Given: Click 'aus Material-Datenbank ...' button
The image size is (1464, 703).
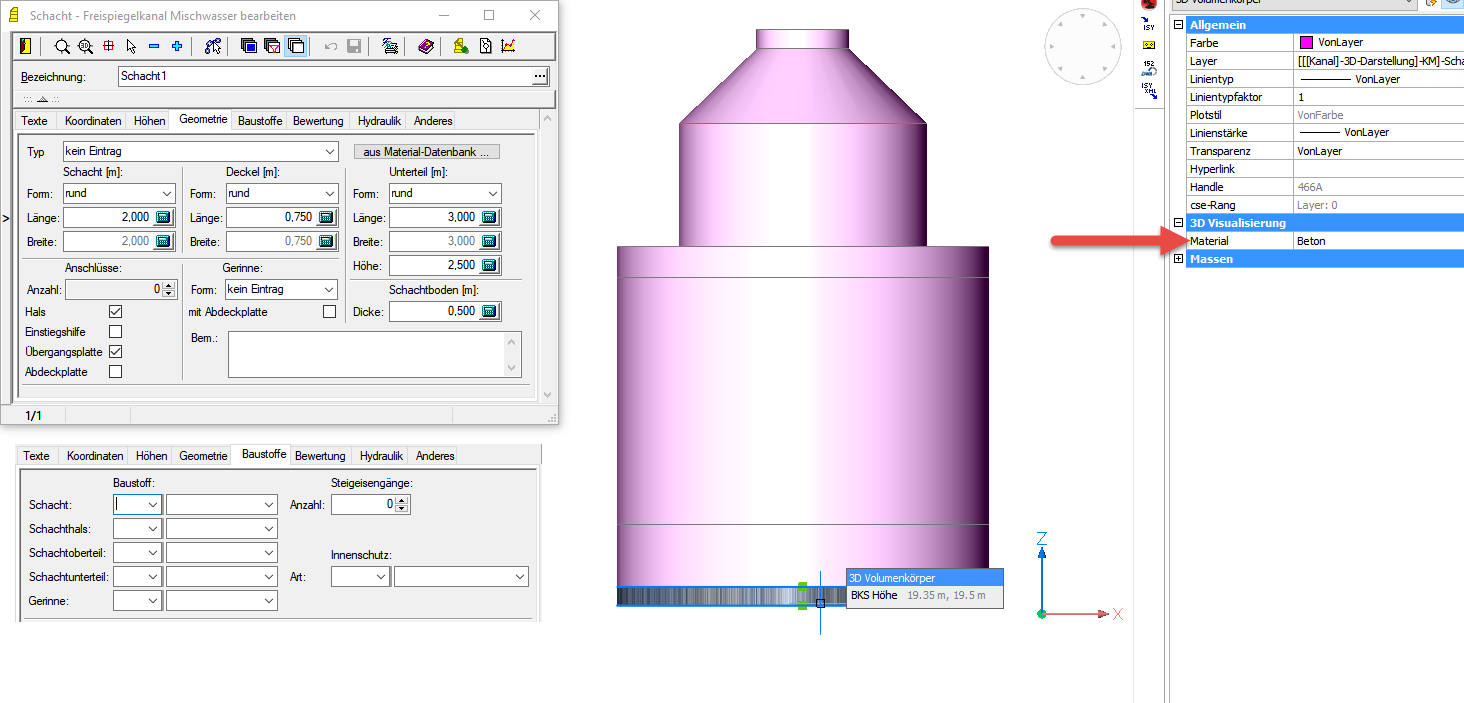Looking at the screenshot, I should pos(427,152).
